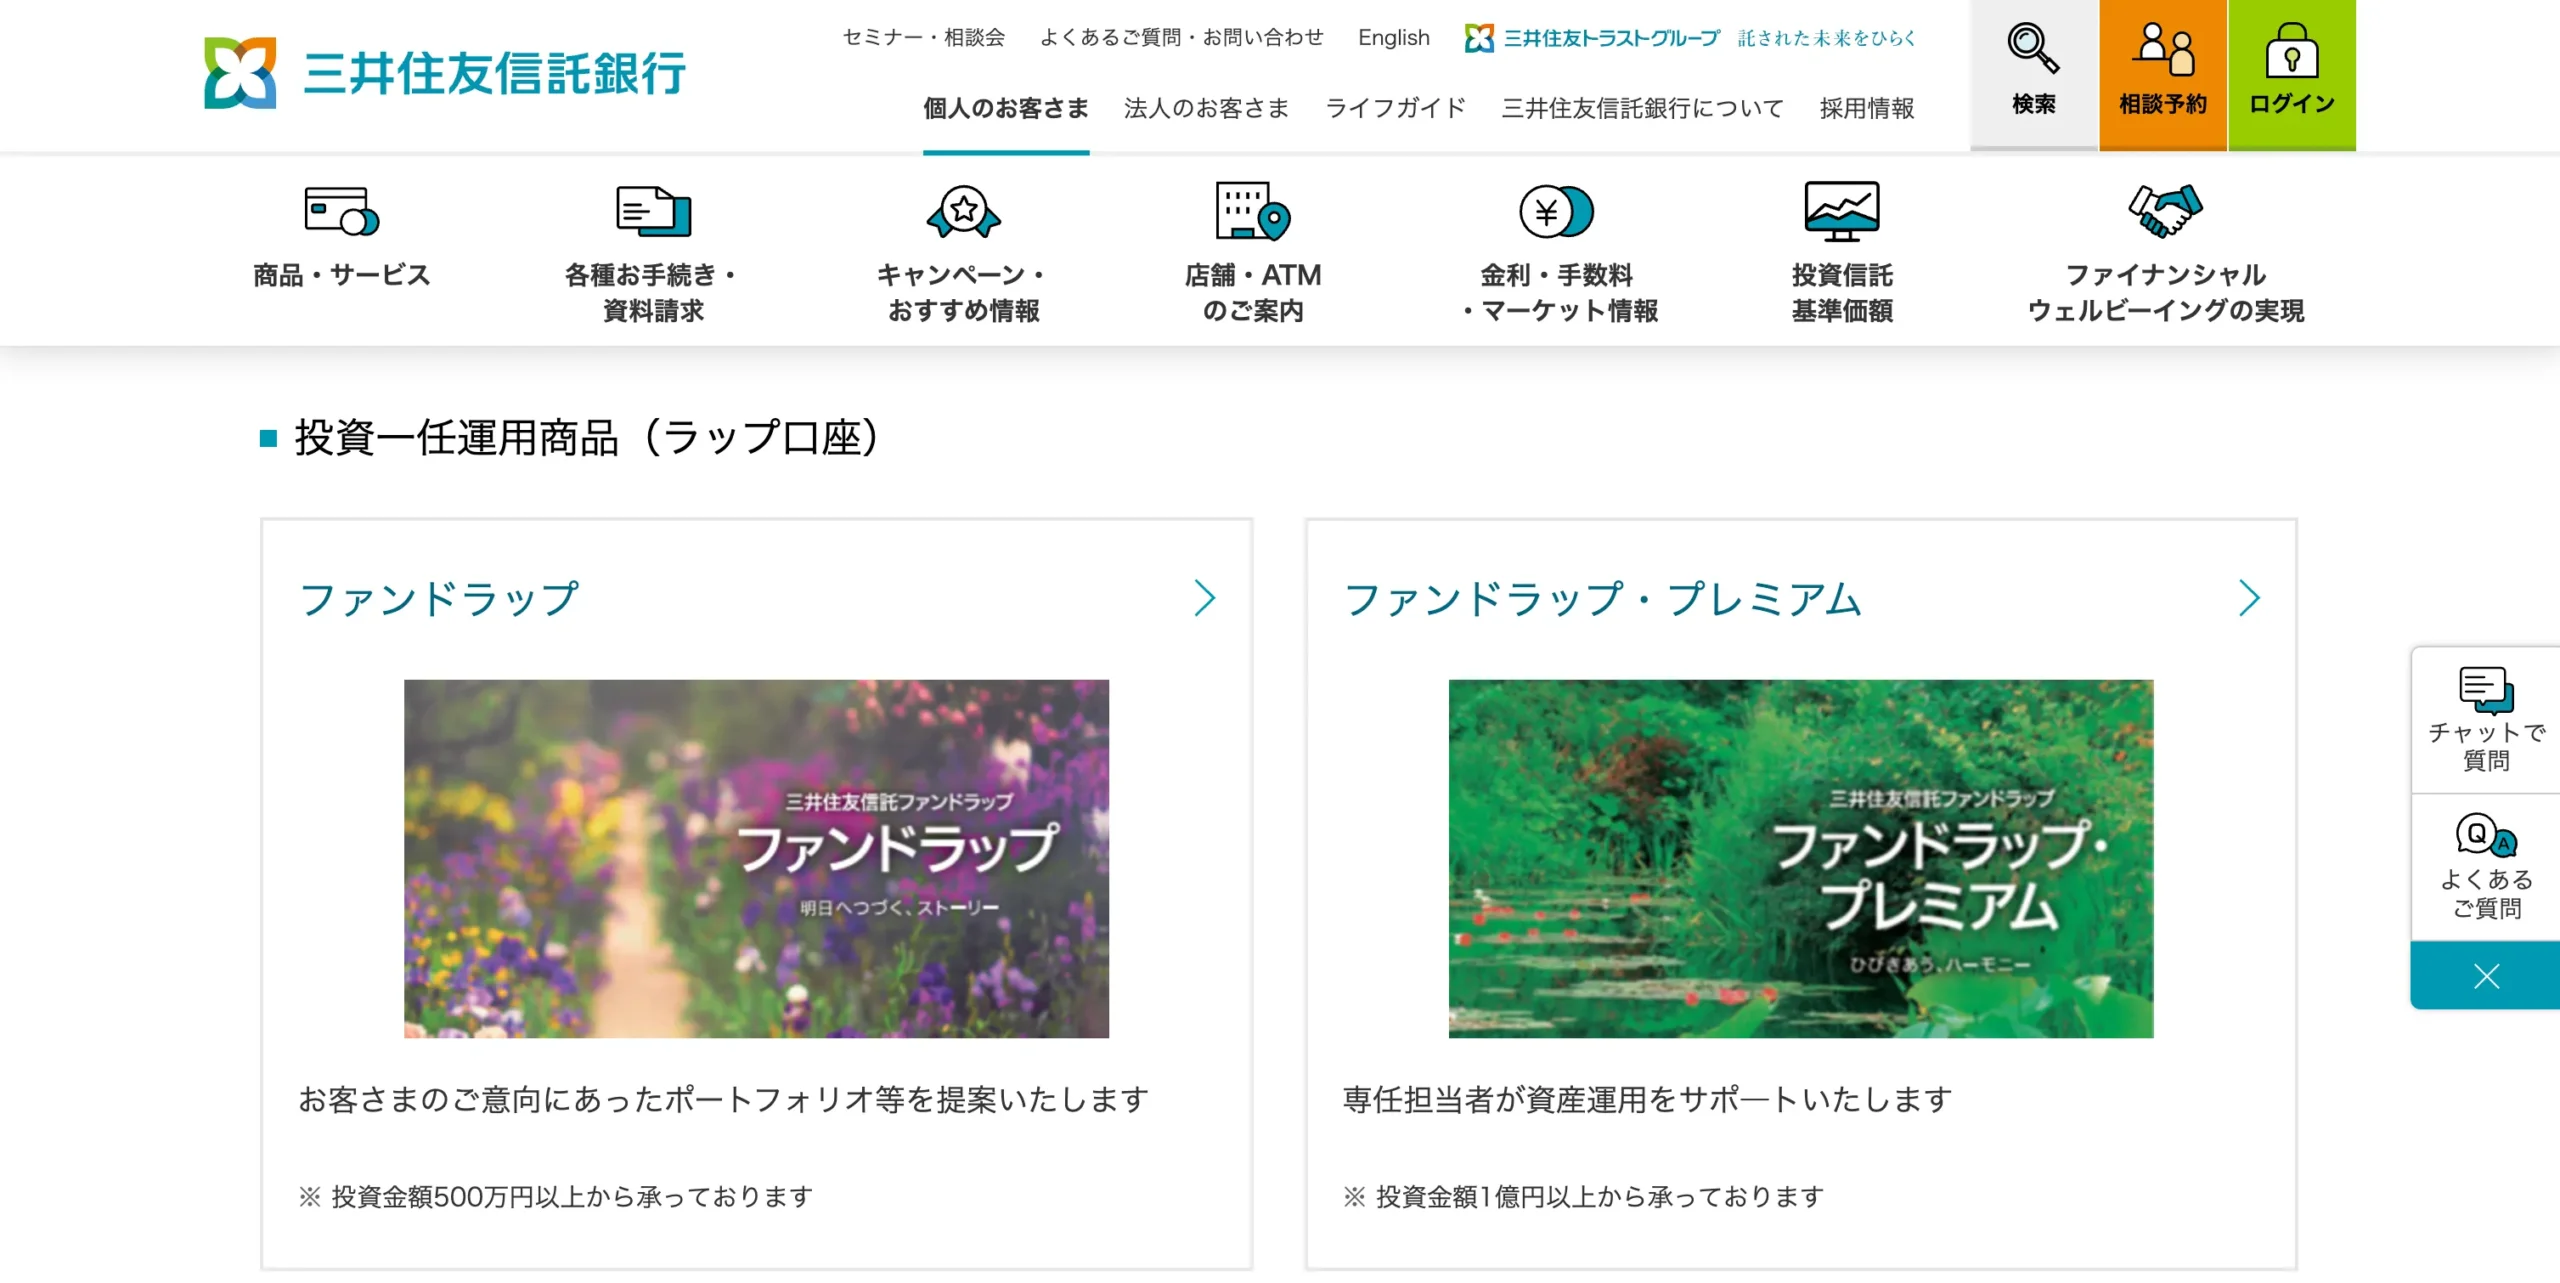Open the English language link

(x=1393, y=37)
